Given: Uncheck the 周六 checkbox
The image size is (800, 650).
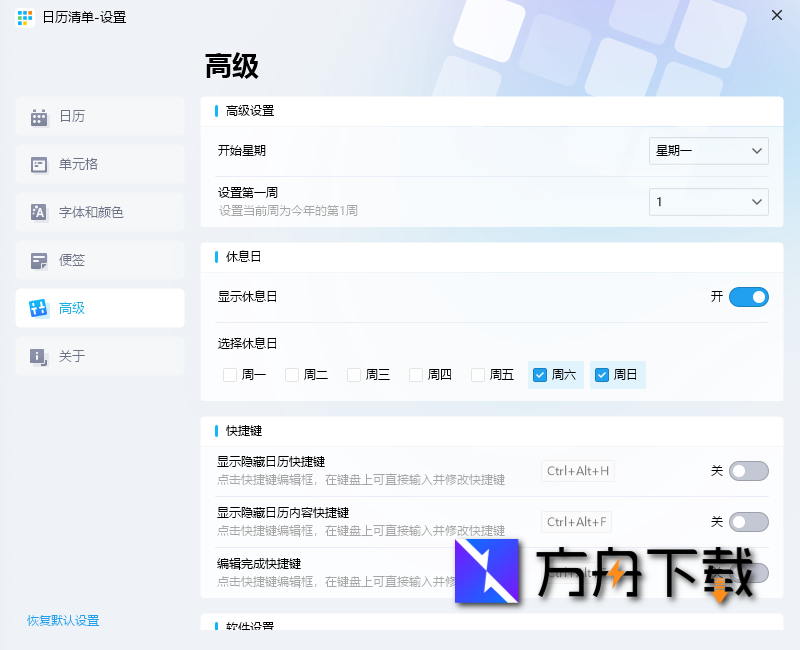Looking at the screenshot, I should (541, 374).
